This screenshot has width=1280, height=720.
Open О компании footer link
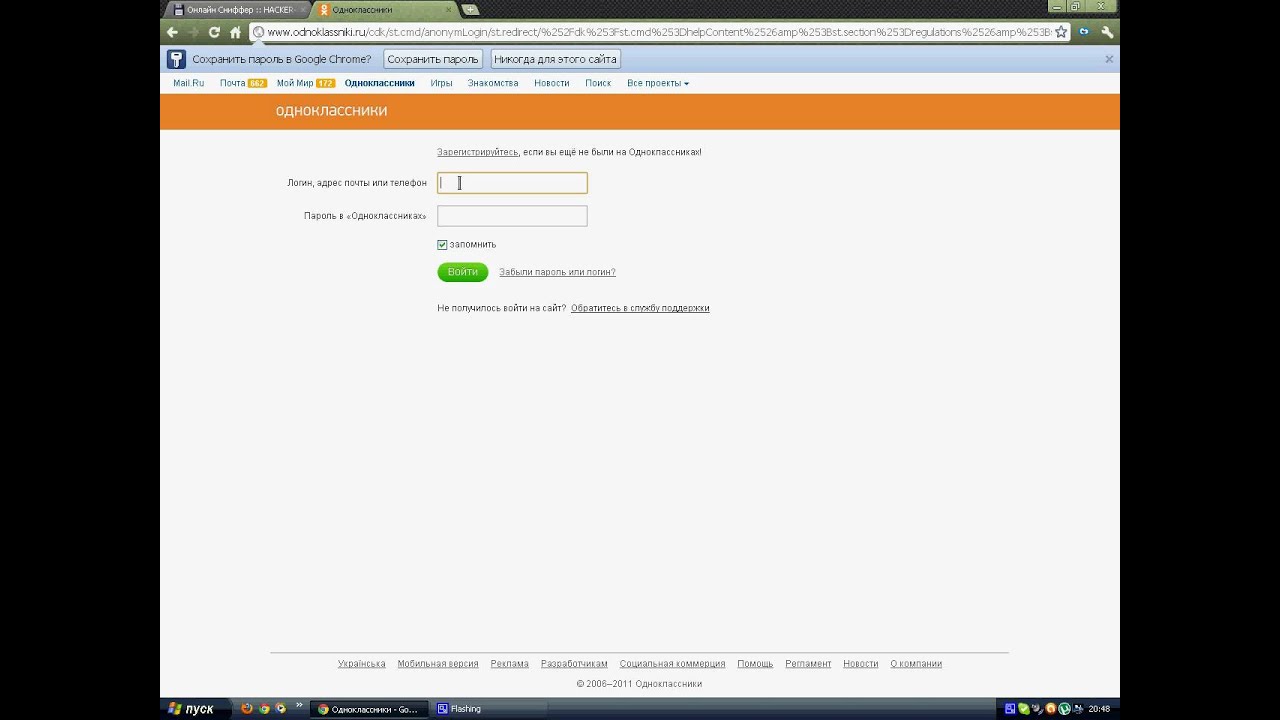coord(916,664)
